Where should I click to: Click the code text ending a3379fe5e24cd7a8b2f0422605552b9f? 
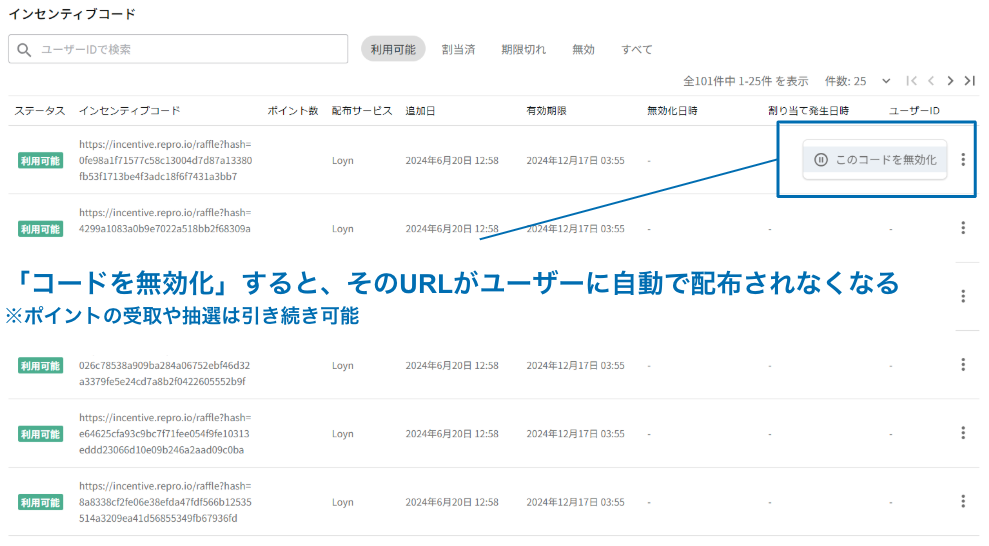coord(165,373)
